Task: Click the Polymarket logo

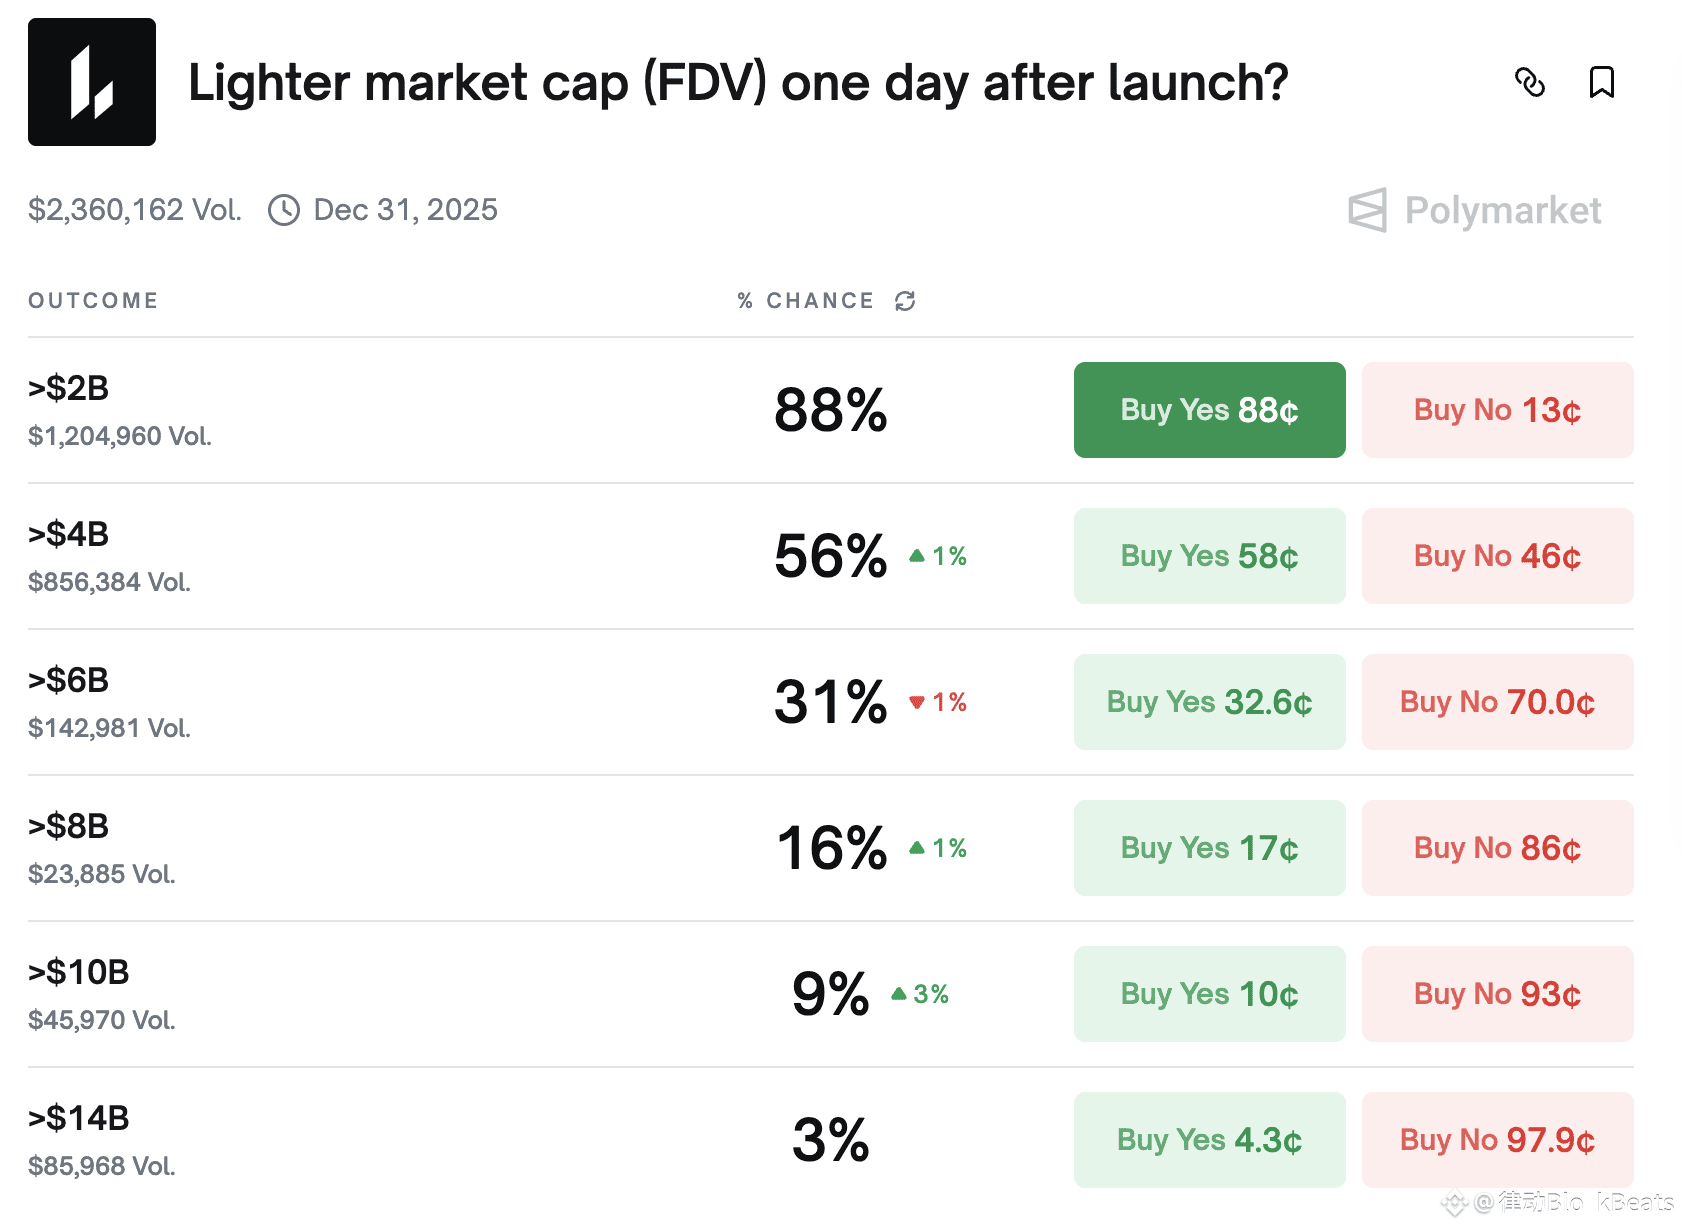Action: pyautogui.click(x=1475, y=210)
